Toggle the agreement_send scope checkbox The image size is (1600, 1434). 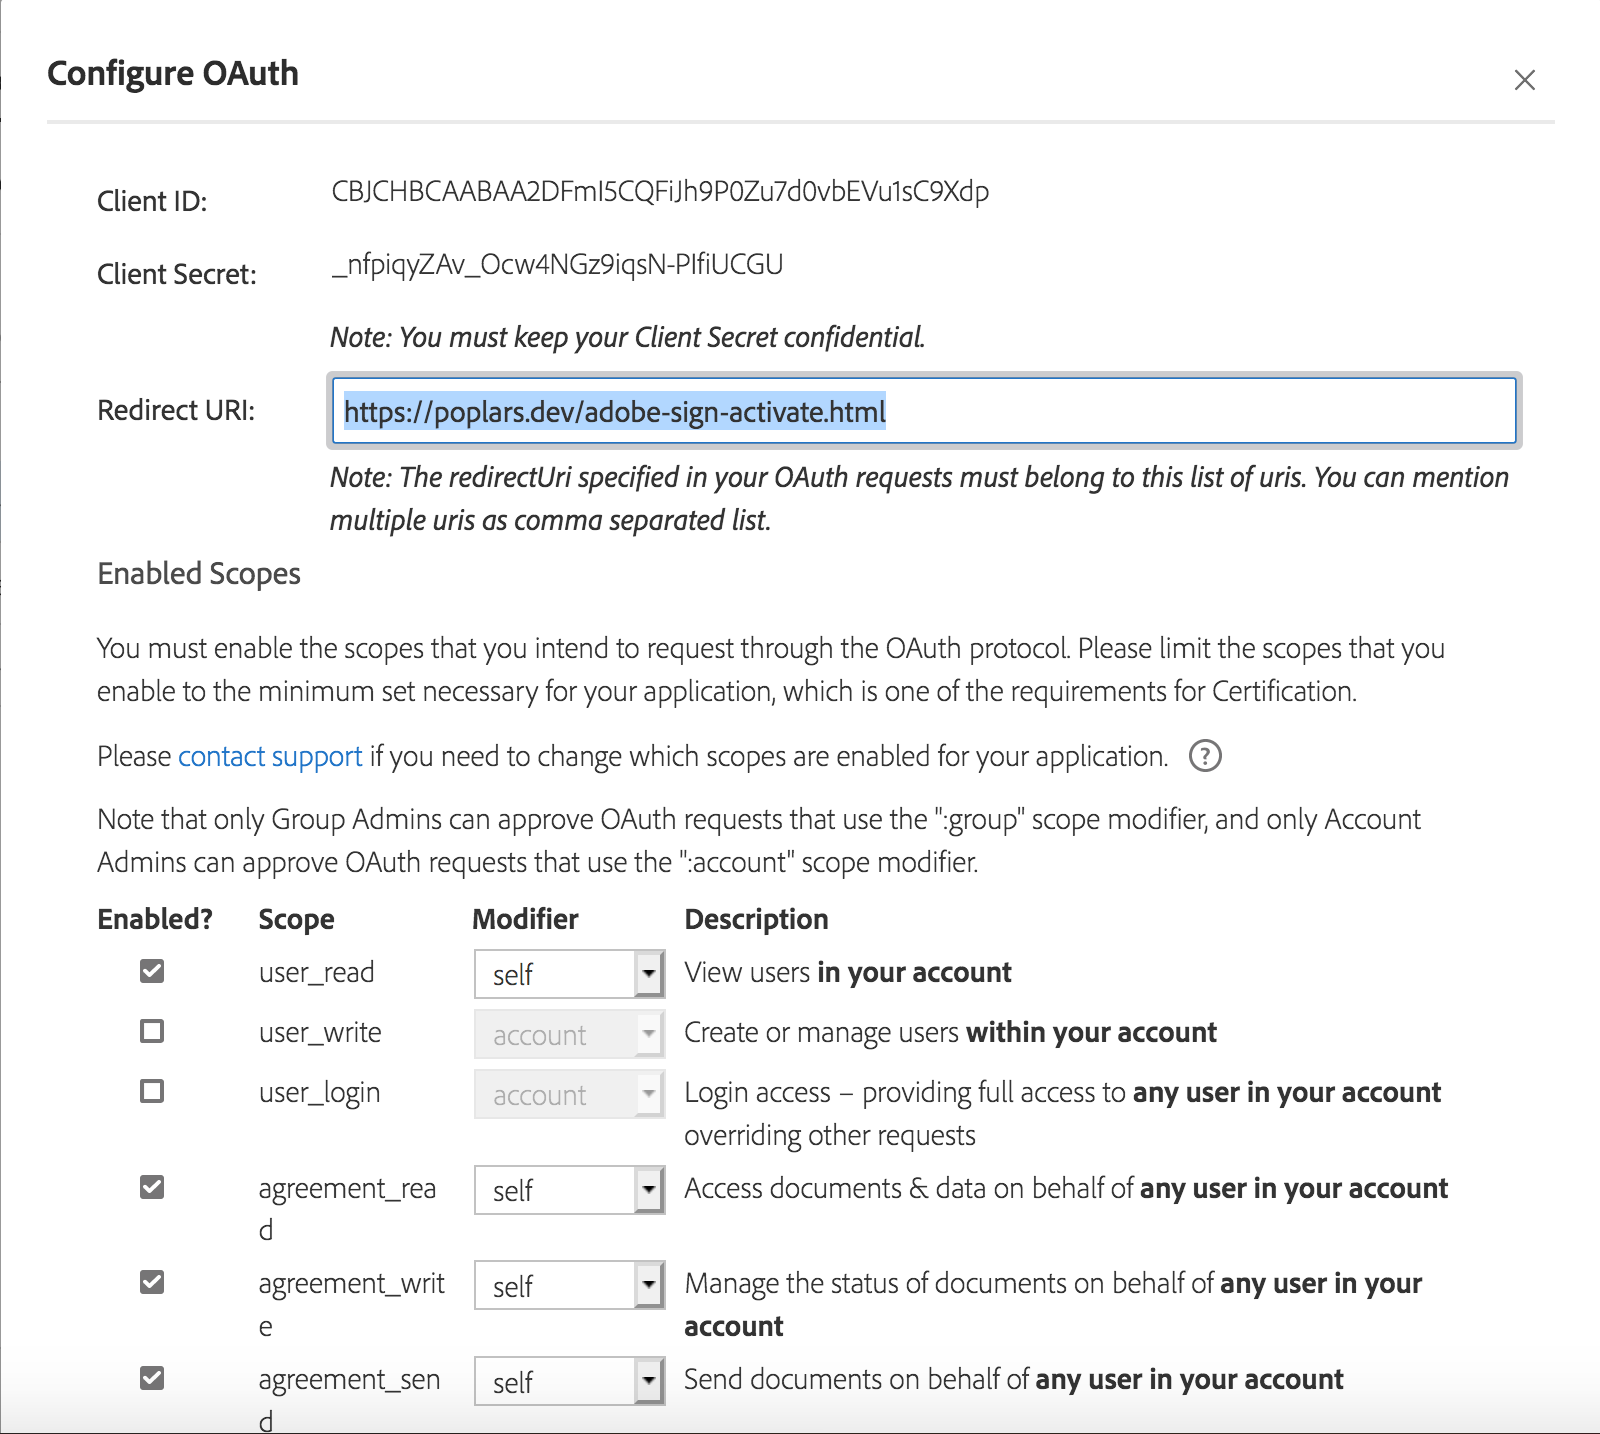point(152,1378)
